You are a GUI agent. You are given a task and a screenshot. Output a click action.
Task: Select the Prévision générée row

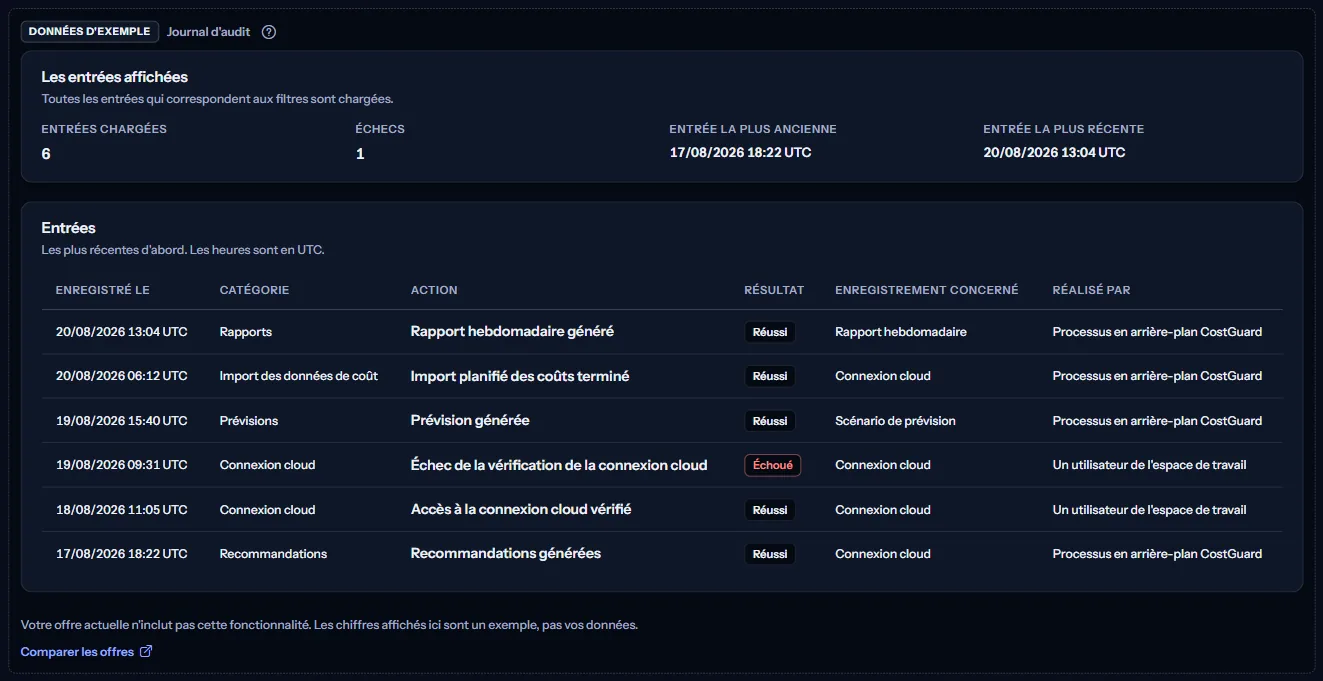662,421
